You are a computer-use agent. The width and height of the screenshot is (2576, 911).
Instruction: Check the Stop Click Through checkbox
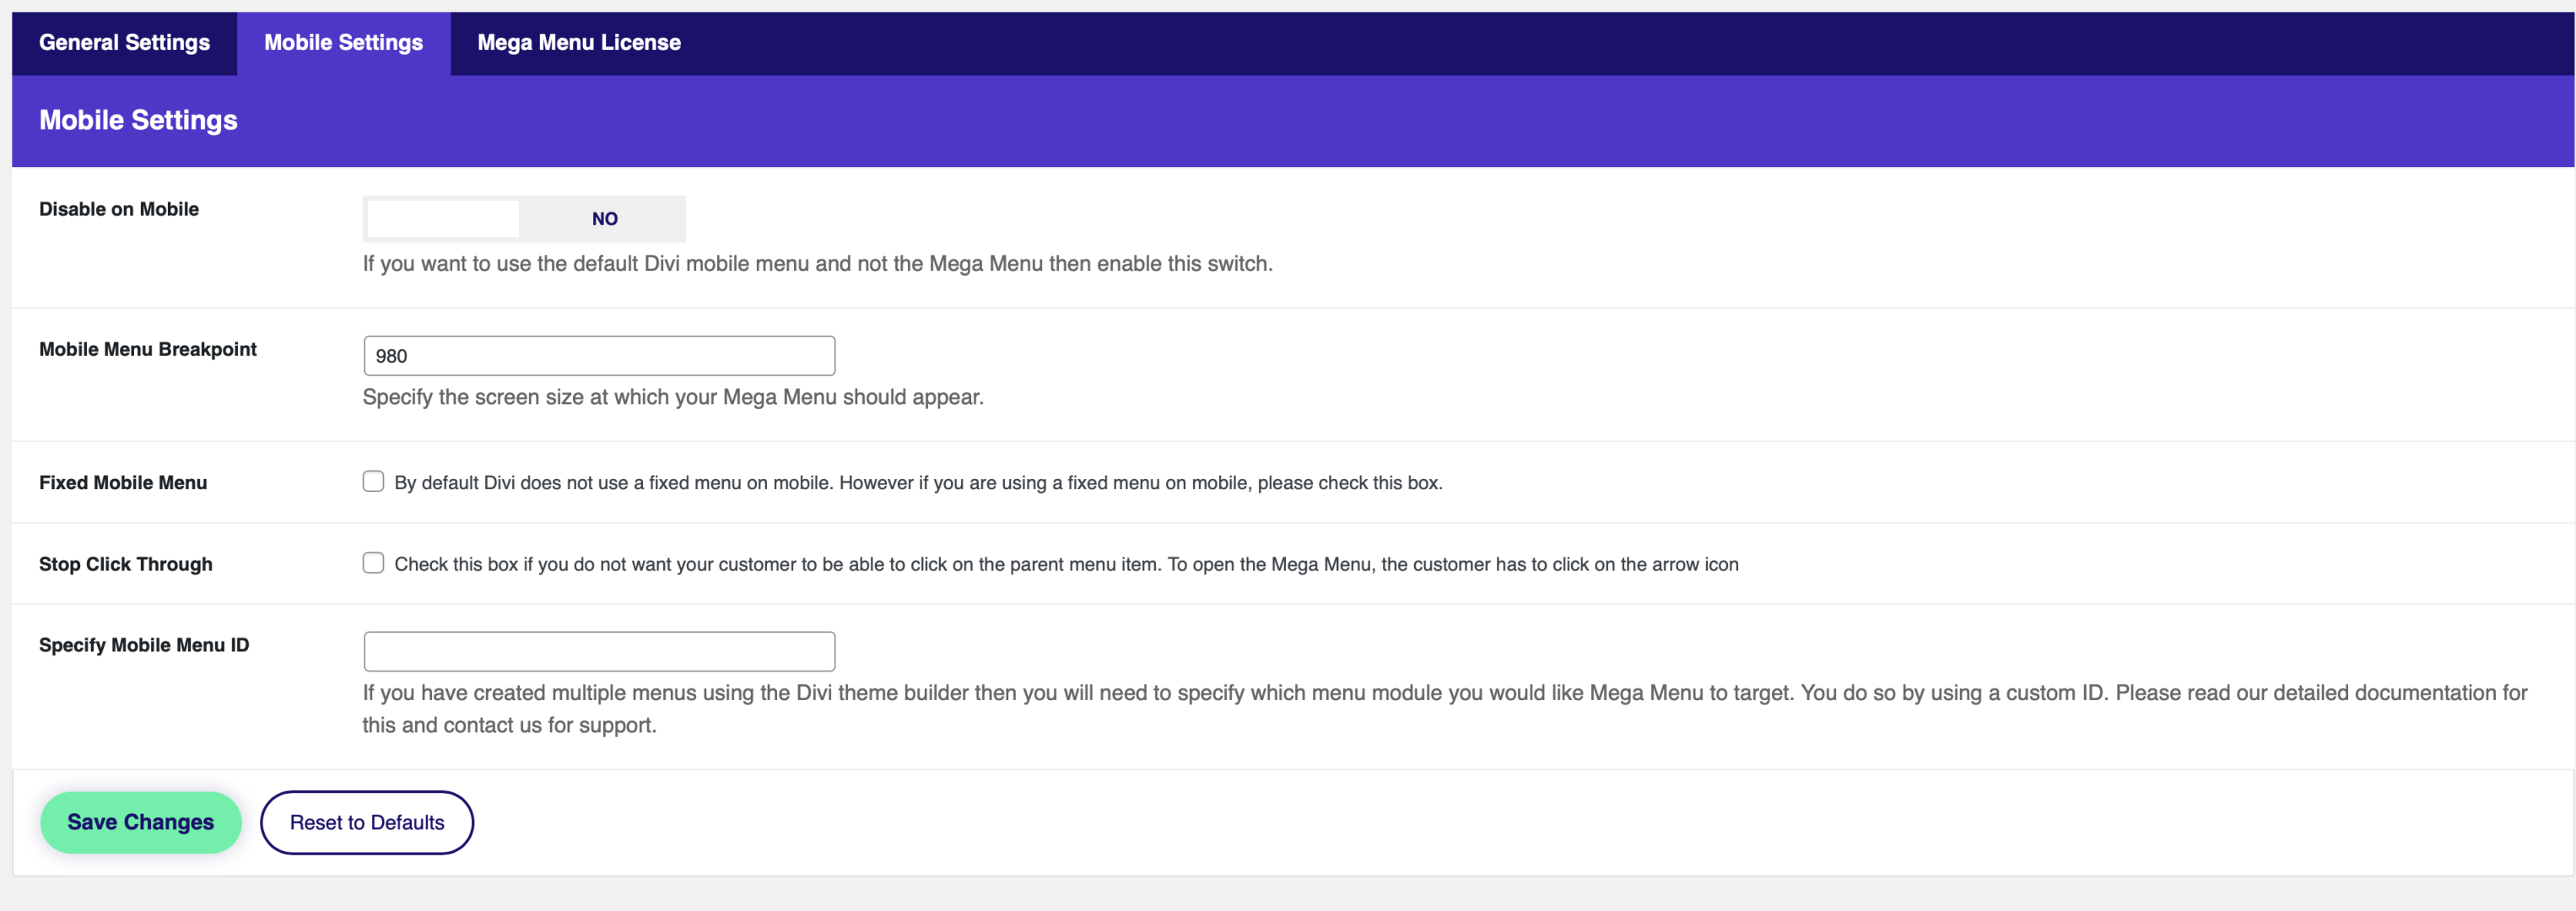click(x=373, y=563)
